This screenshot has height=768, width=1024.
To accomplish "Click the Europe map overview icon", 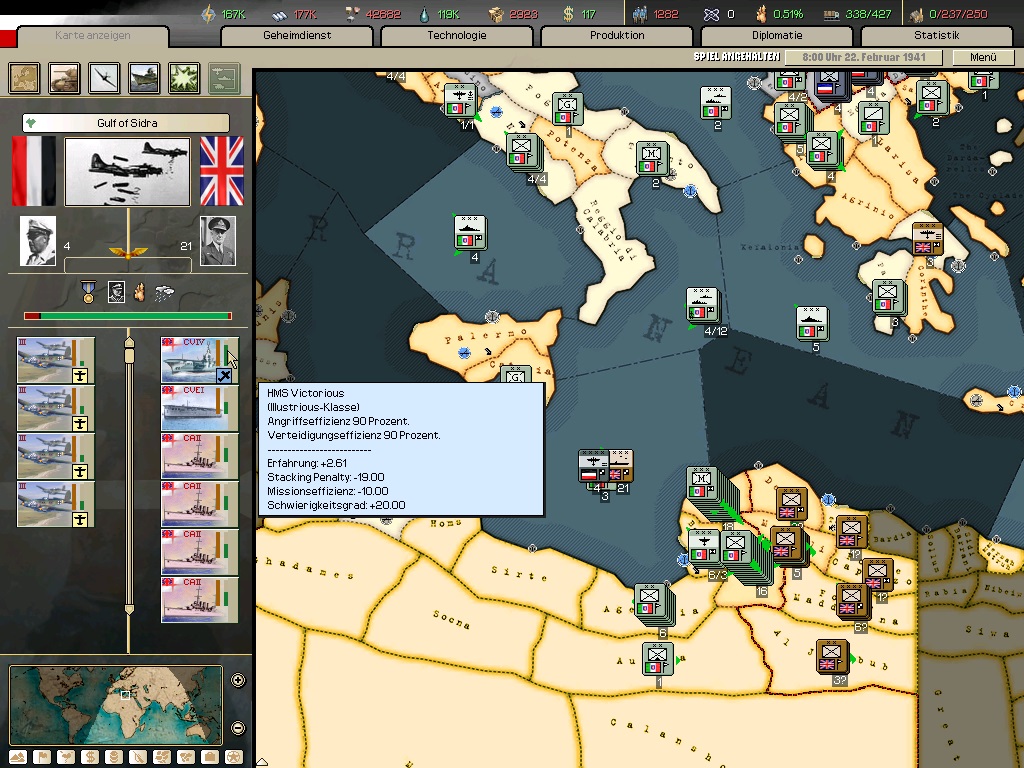I will click(x=24, y=77).
